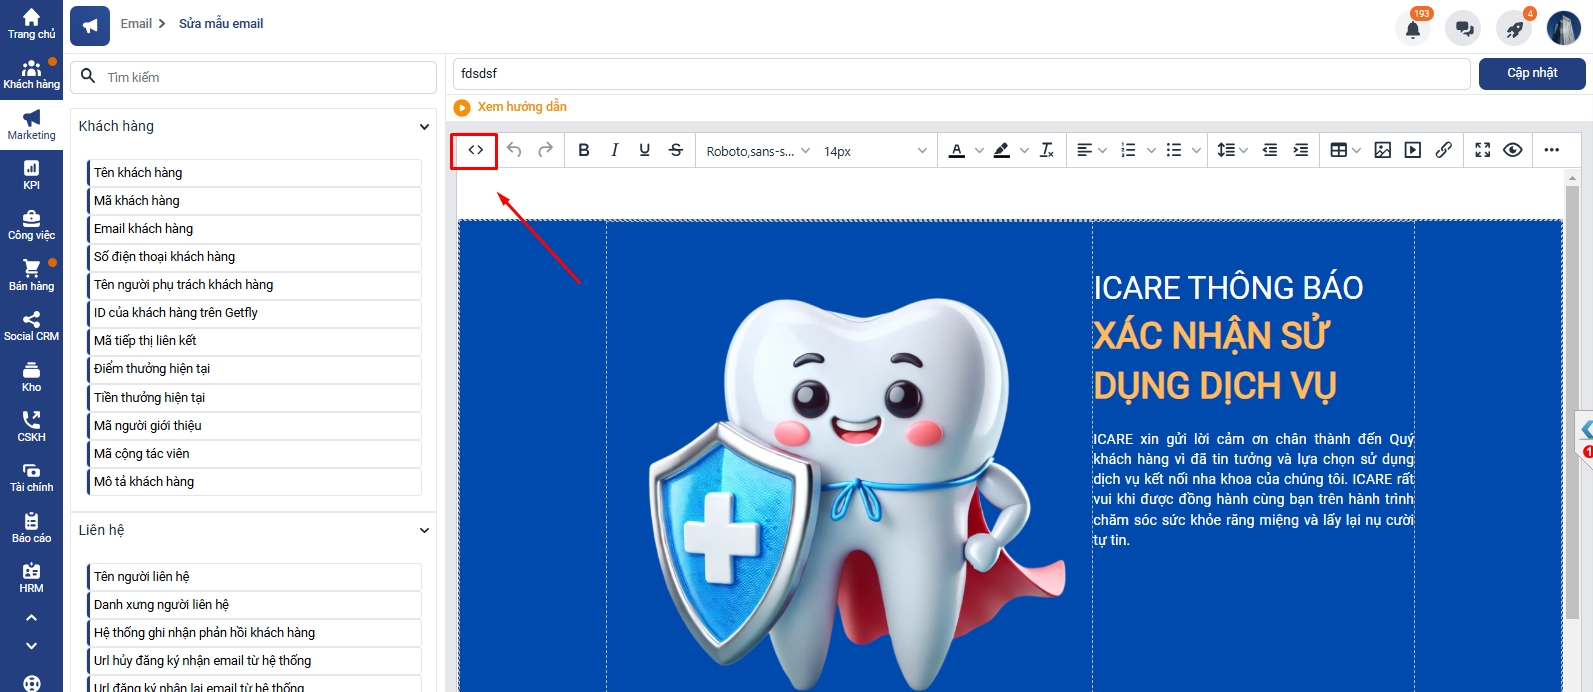Open the Xem hướng dẫn link
This screenshot has height=692, width=1593.
[x=521, y=107]
